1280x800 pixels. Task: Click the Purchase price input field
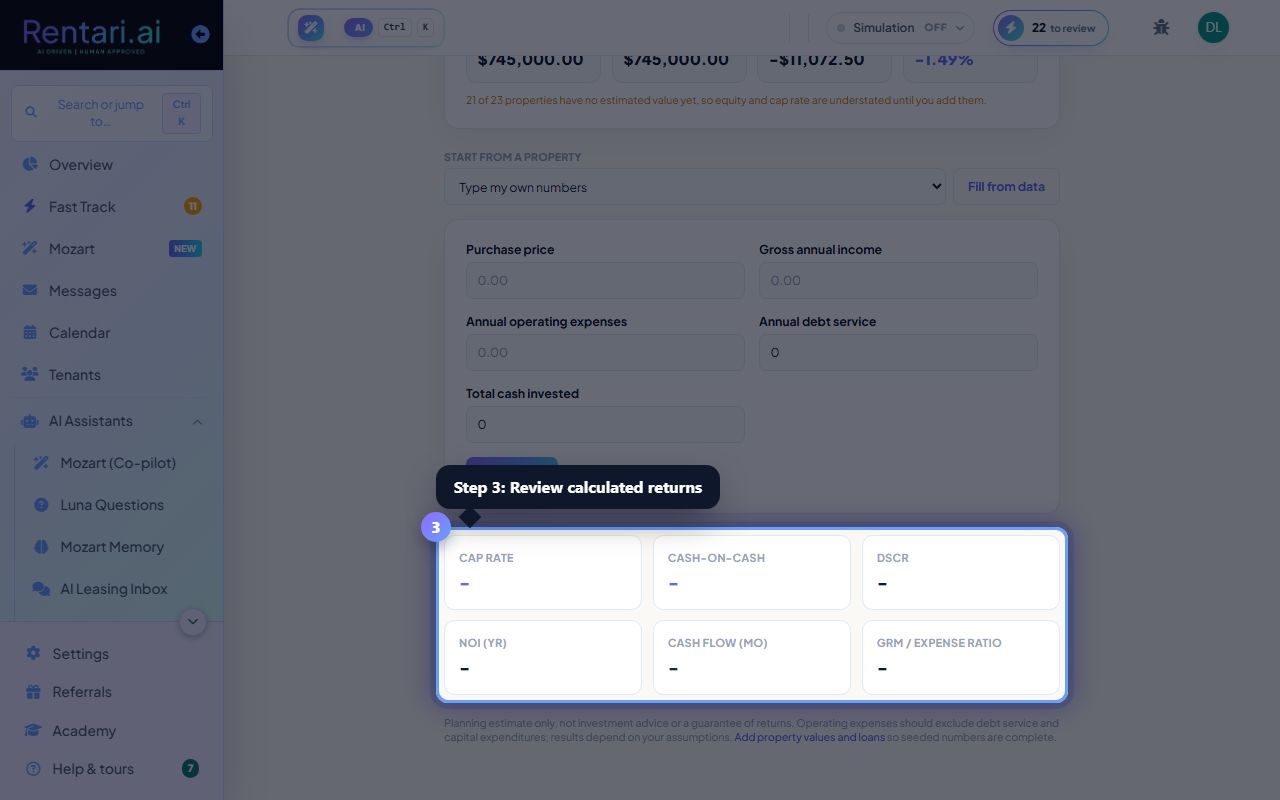point(605,281)
